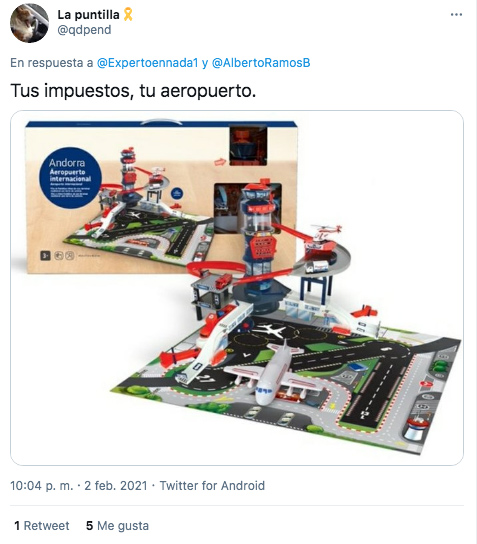The width and height of the screenshot is (477, 544).
Task: Open the @Expertoennada1 mention link
Action: (147, 63)
